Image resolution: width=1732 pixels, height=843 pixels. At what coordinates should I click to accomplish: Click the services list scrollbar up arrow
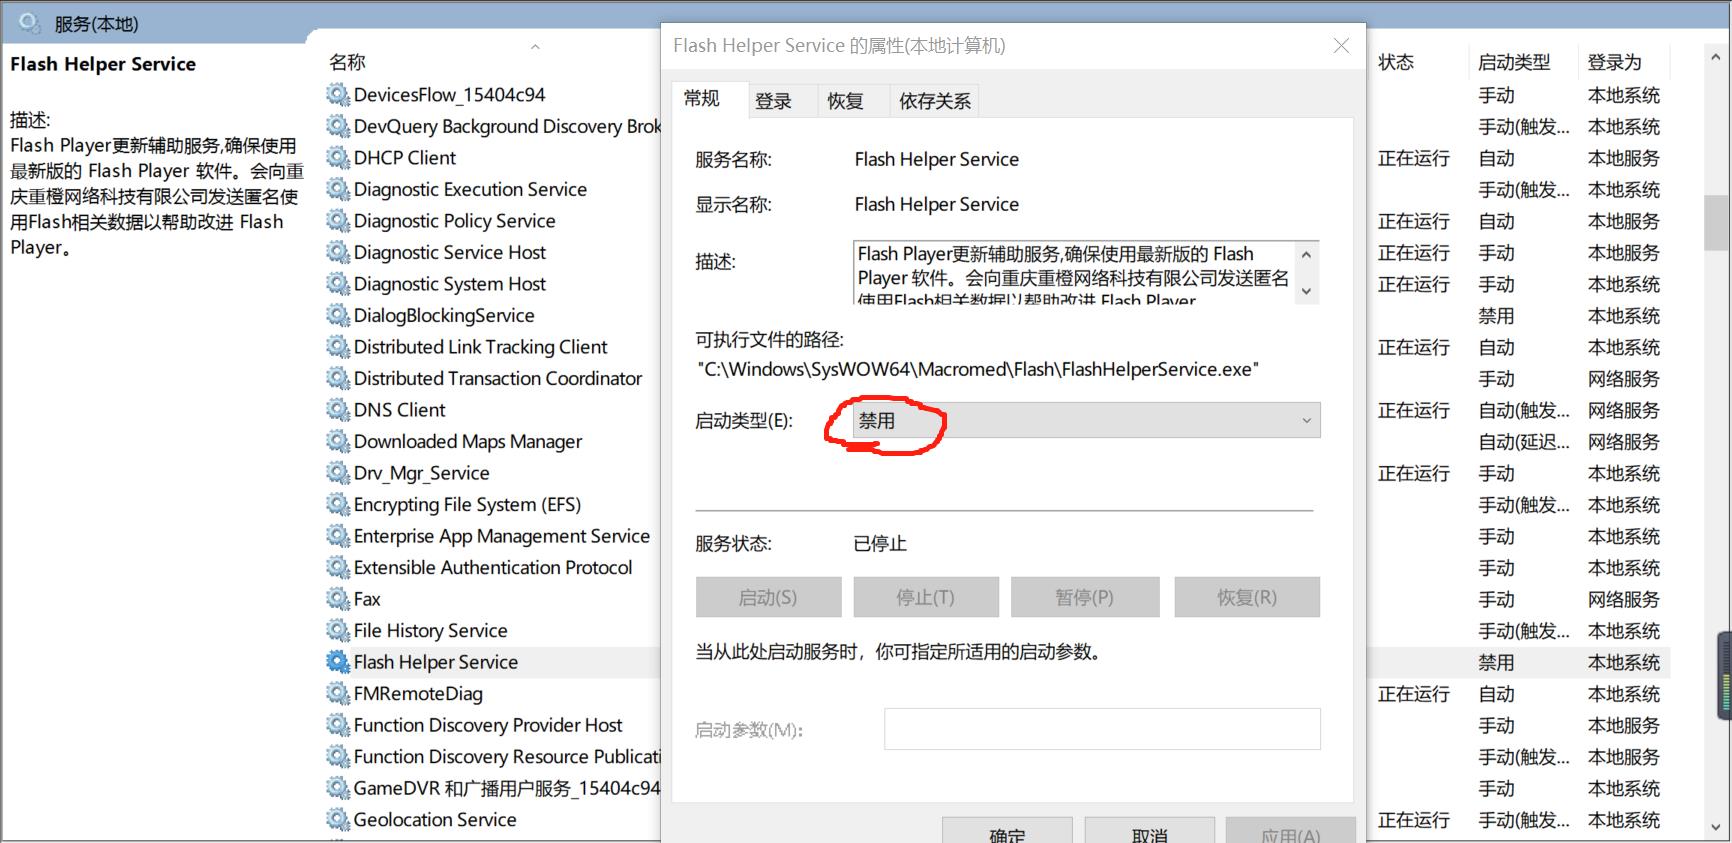[1716, 58]
